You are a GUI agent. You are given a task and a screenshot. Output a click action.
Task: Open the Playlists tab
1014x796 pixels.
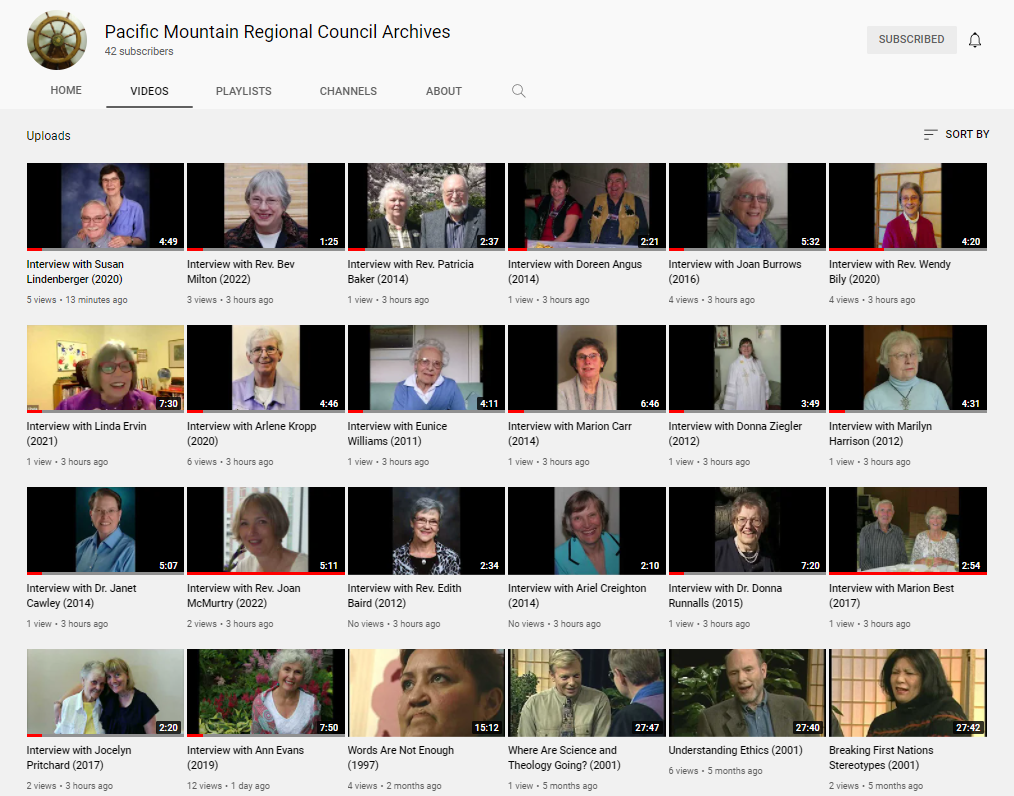(244, 91)
